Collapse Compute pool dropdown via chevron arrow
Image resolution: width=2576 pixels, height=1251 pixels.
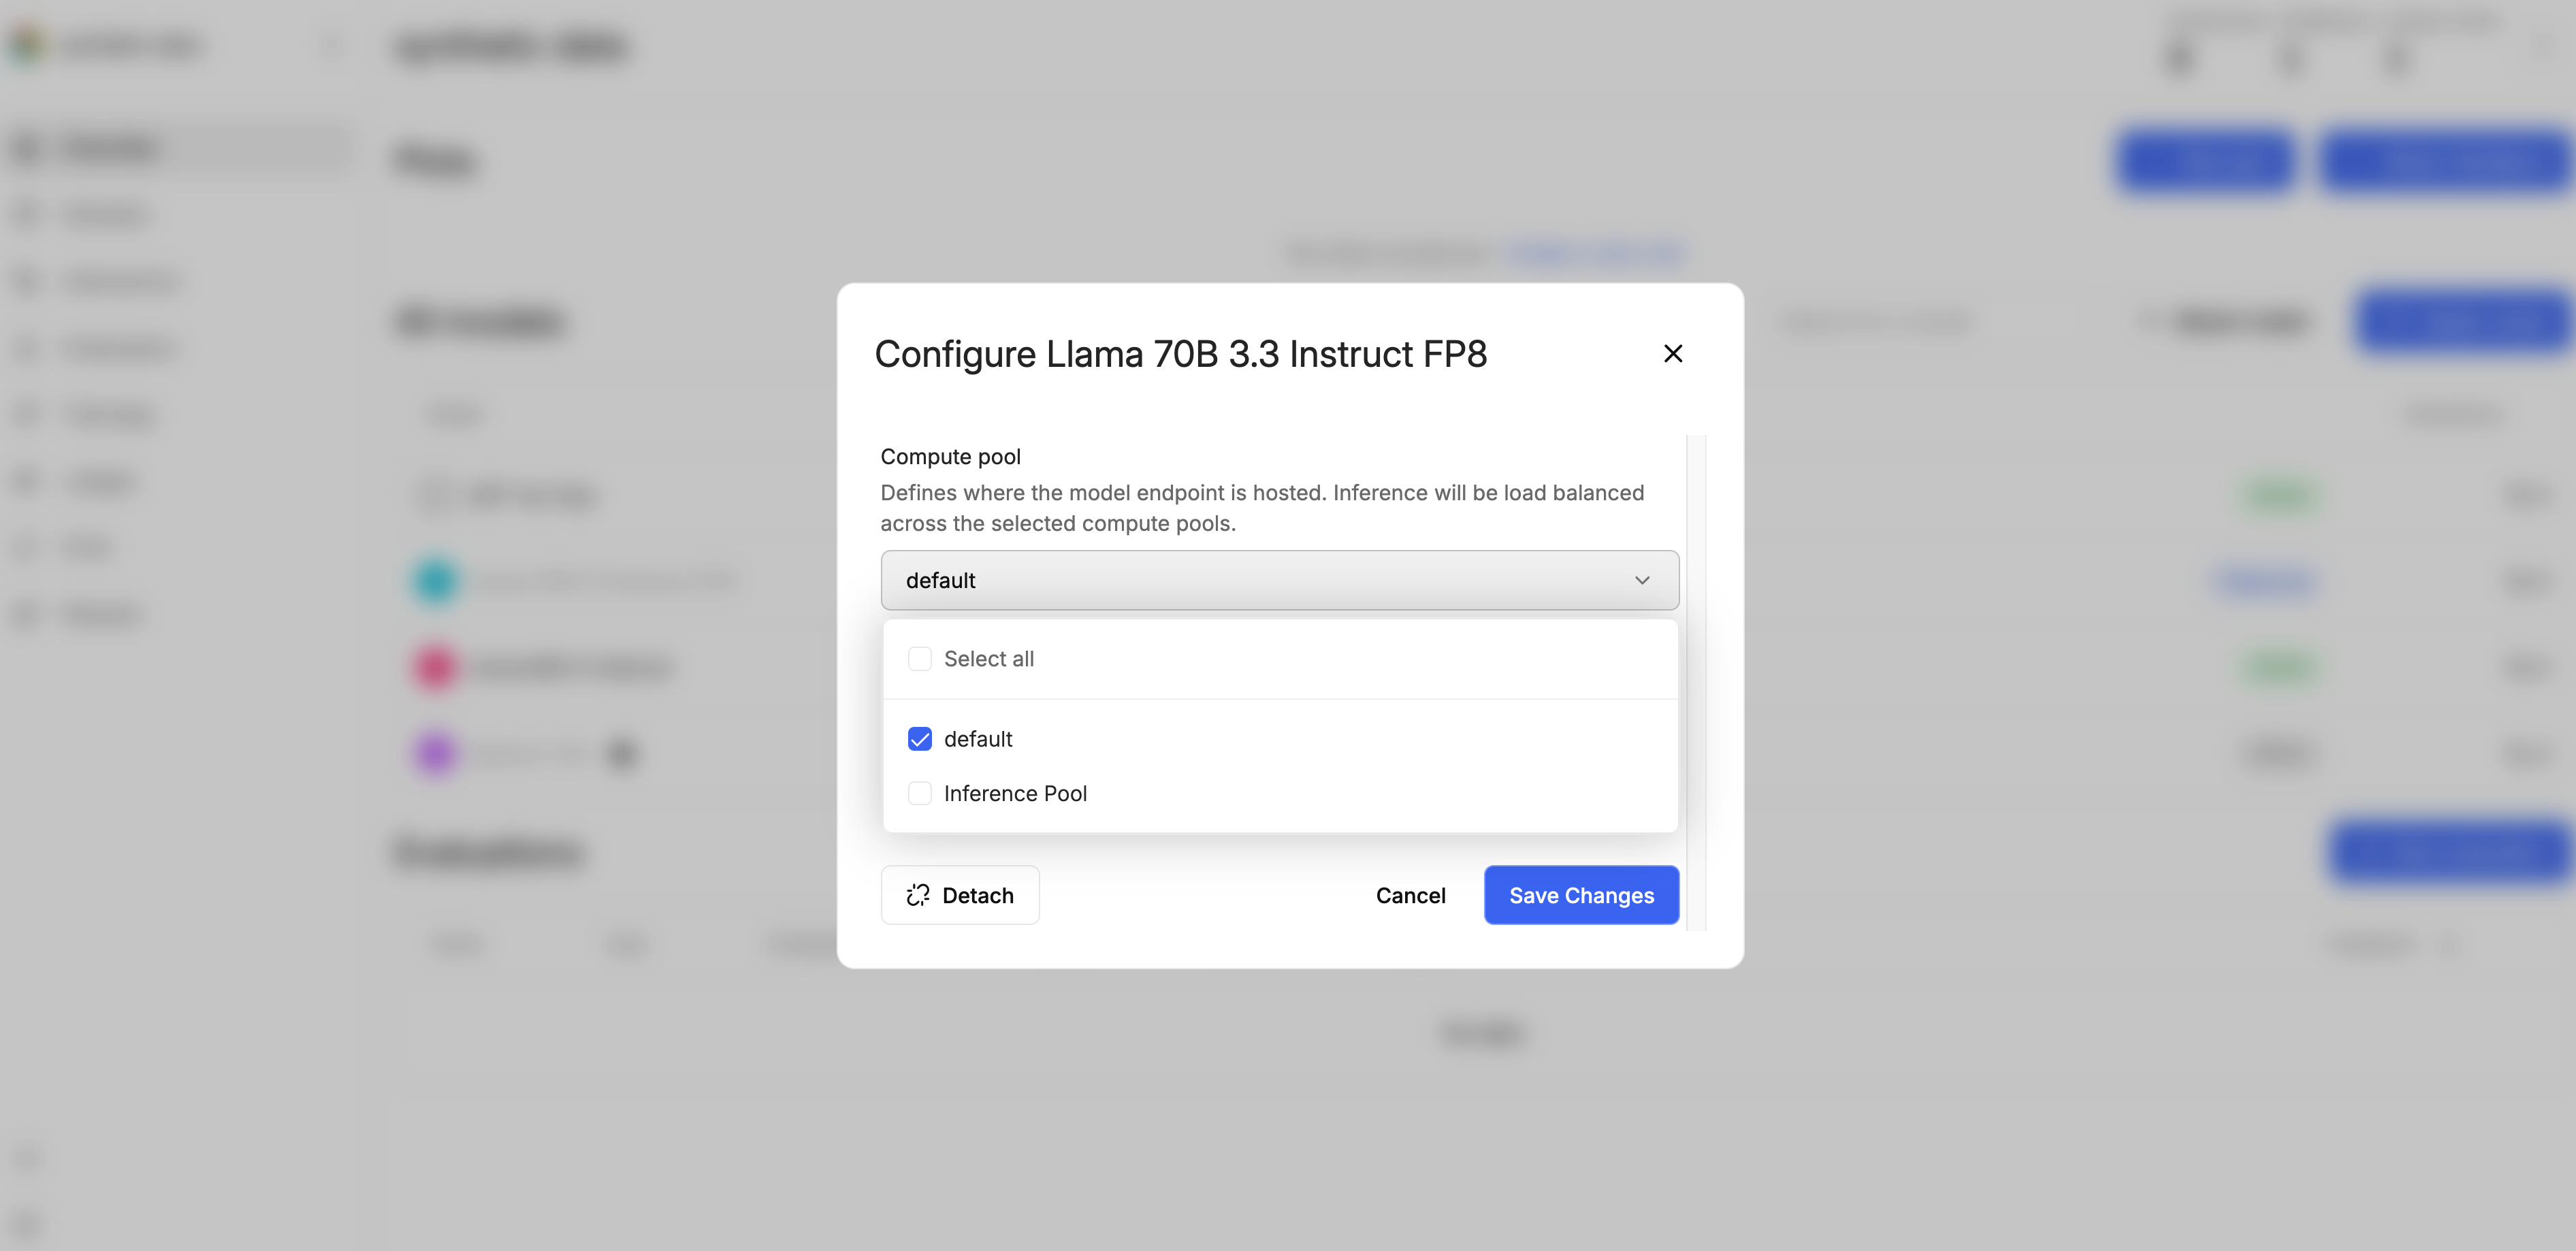1641,580
